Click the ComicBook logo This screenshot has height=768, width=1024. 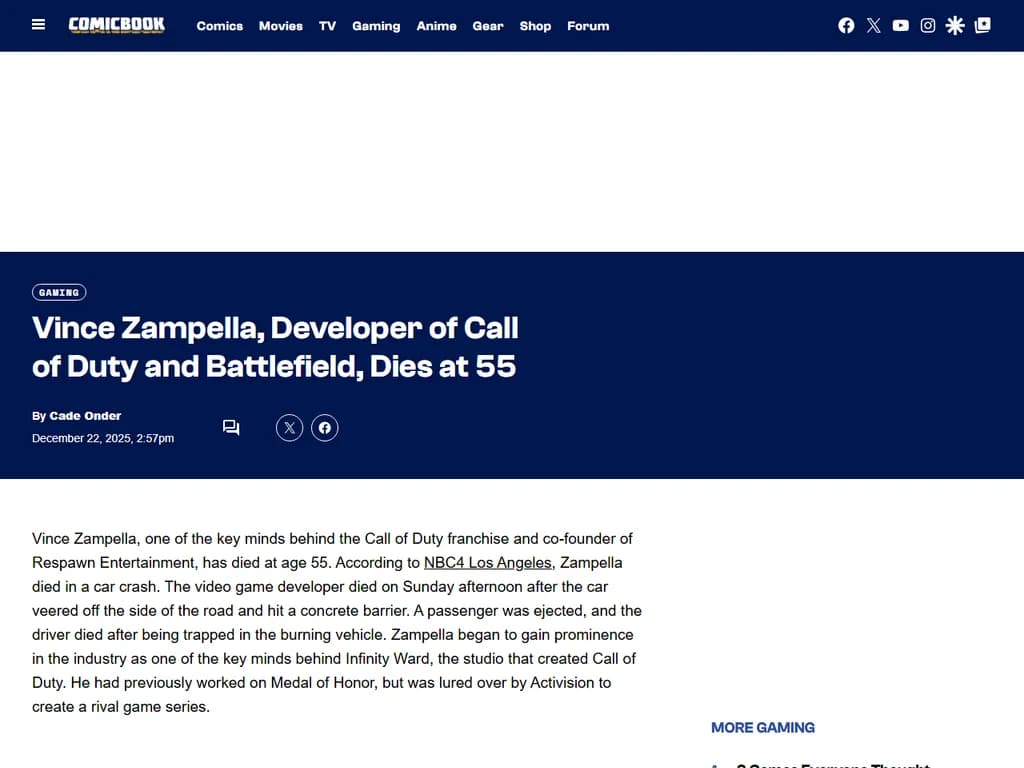[x=117, y=25]
